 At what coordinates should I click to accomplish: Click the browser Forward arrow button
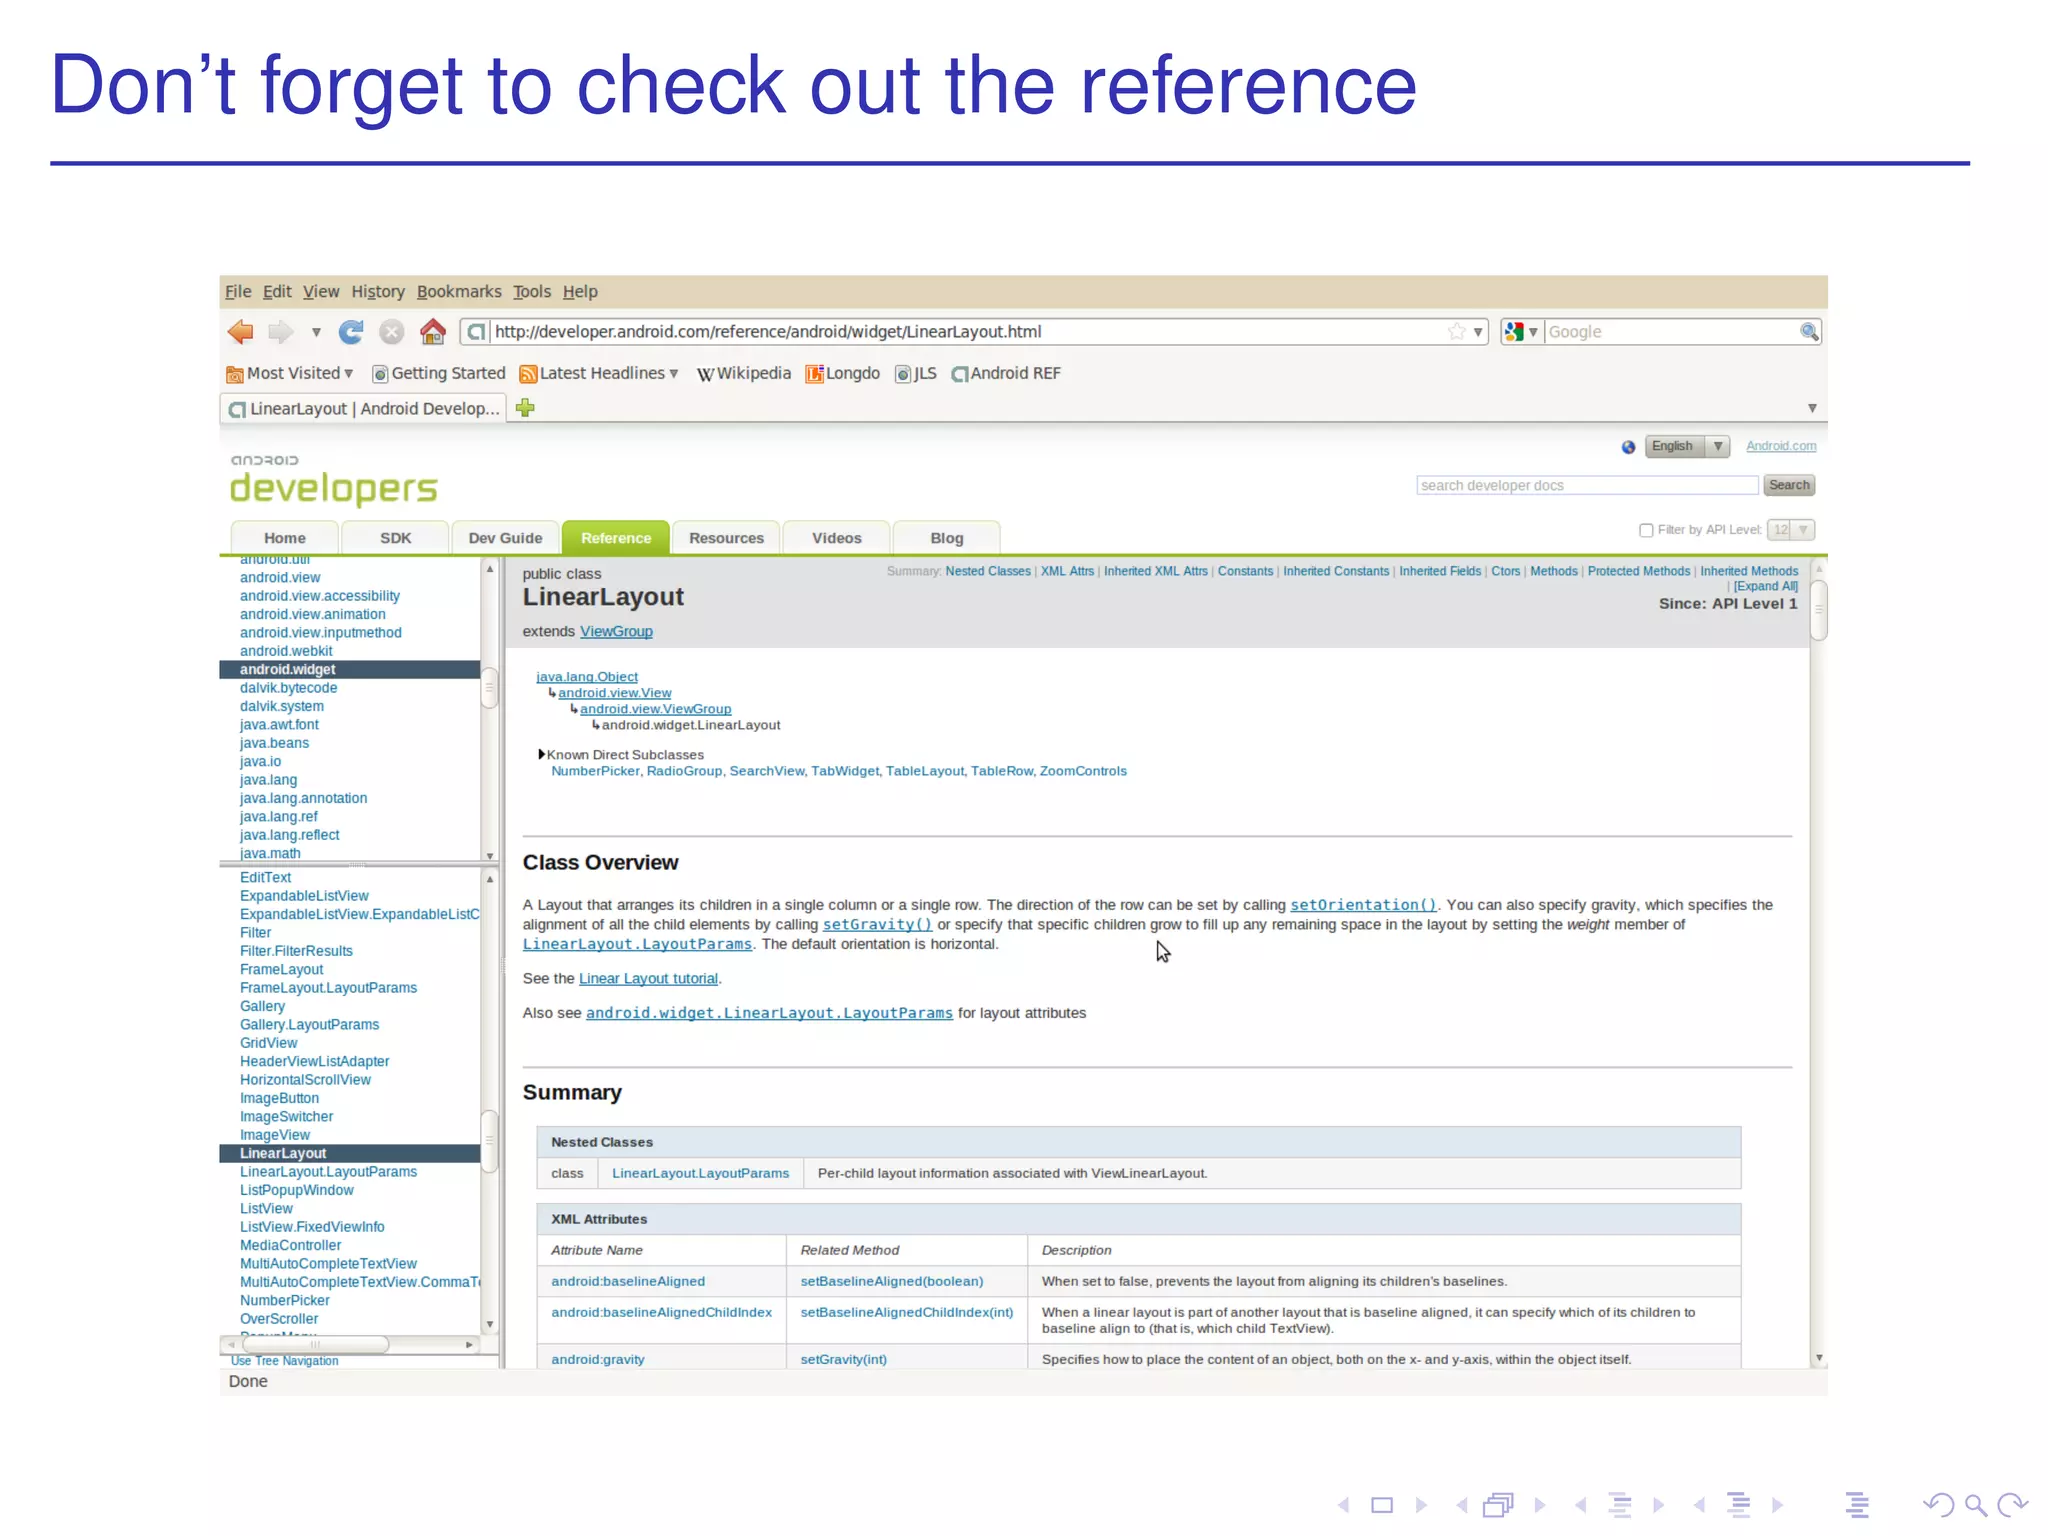click(x=281, y=332)
